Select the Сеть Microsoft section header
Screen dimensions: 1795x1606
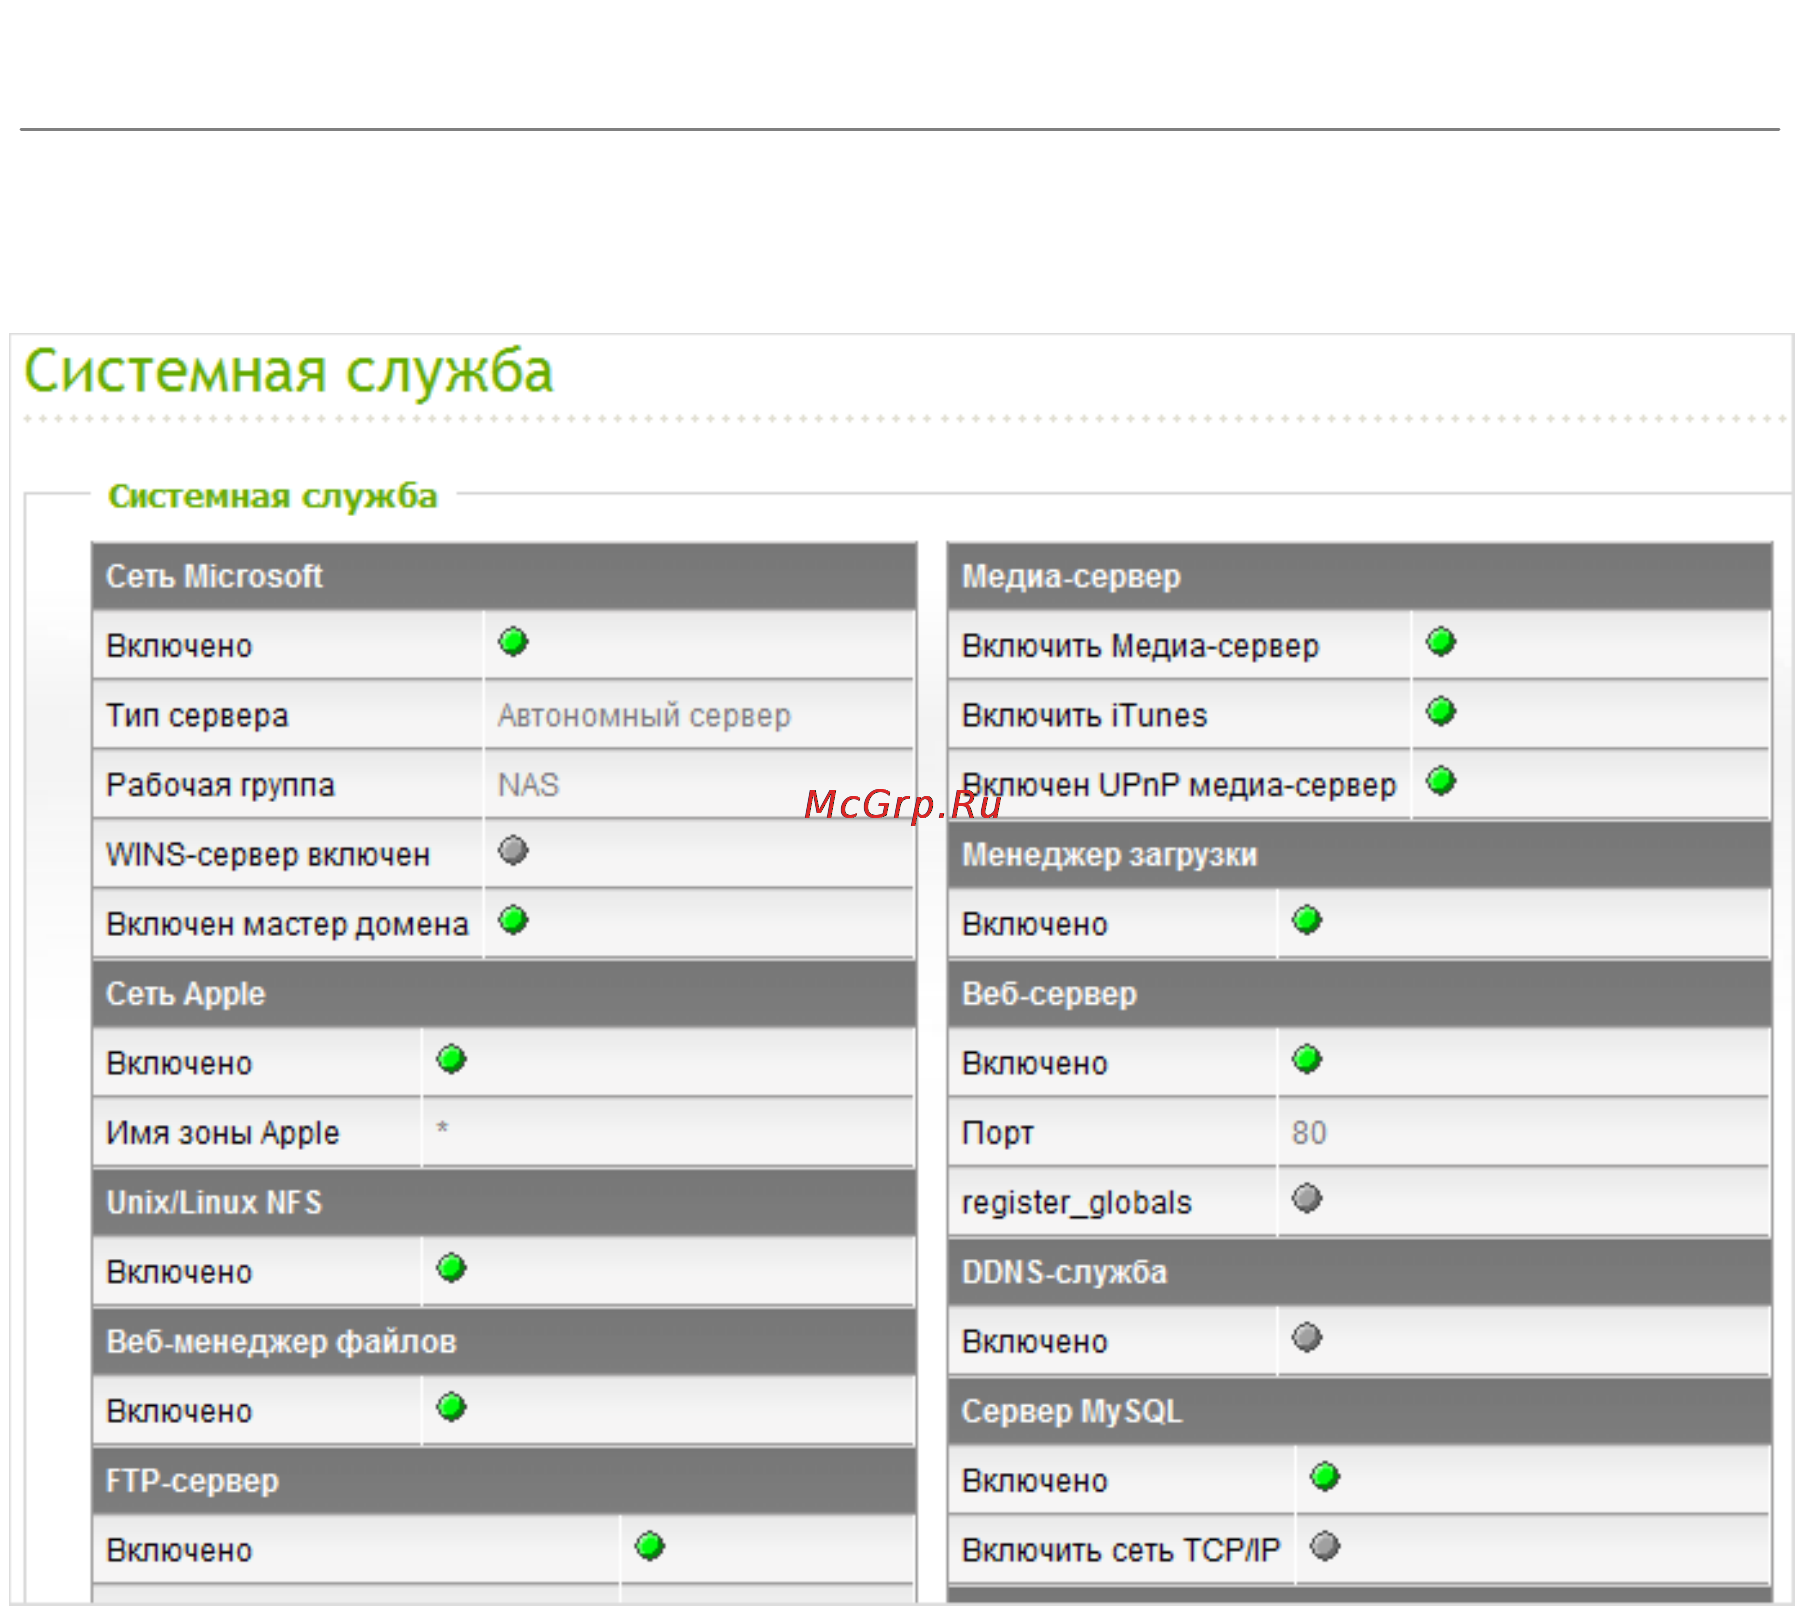pyautogui.click(x=504, y=576)
